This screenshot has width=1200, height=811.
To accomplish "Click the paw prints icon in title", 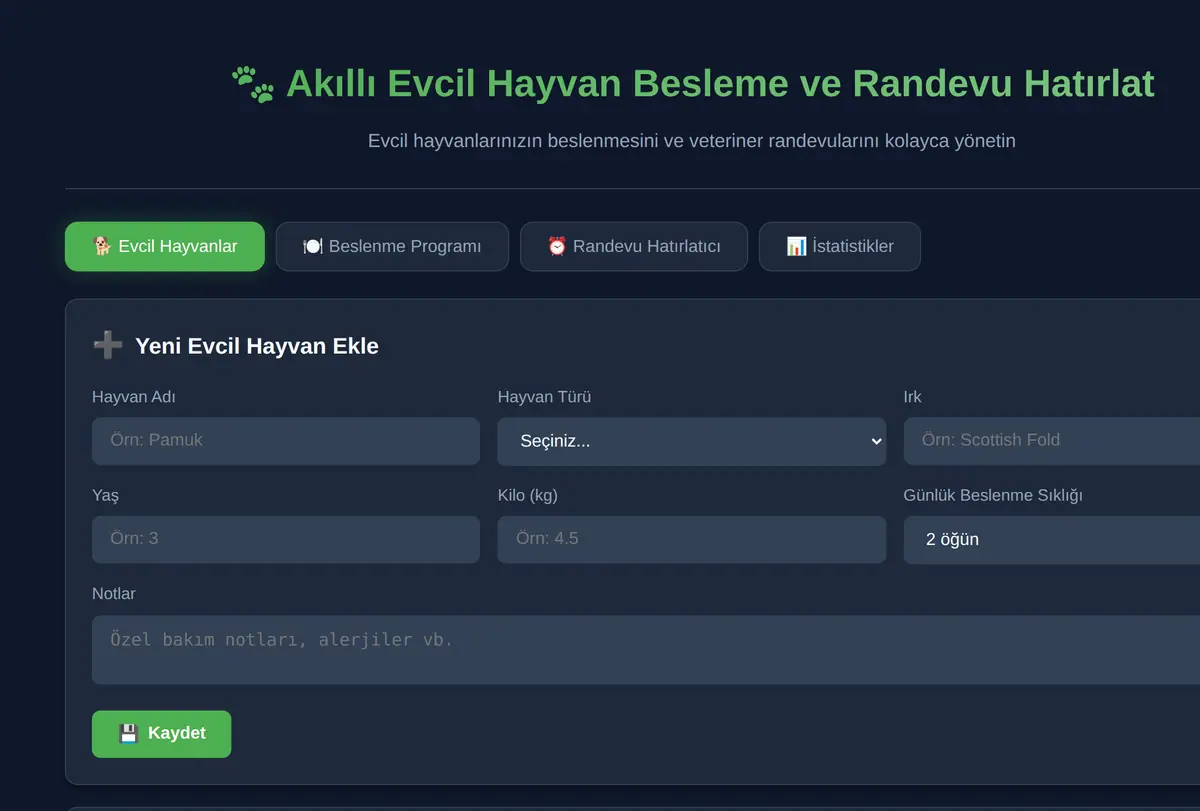I will 253,85.
